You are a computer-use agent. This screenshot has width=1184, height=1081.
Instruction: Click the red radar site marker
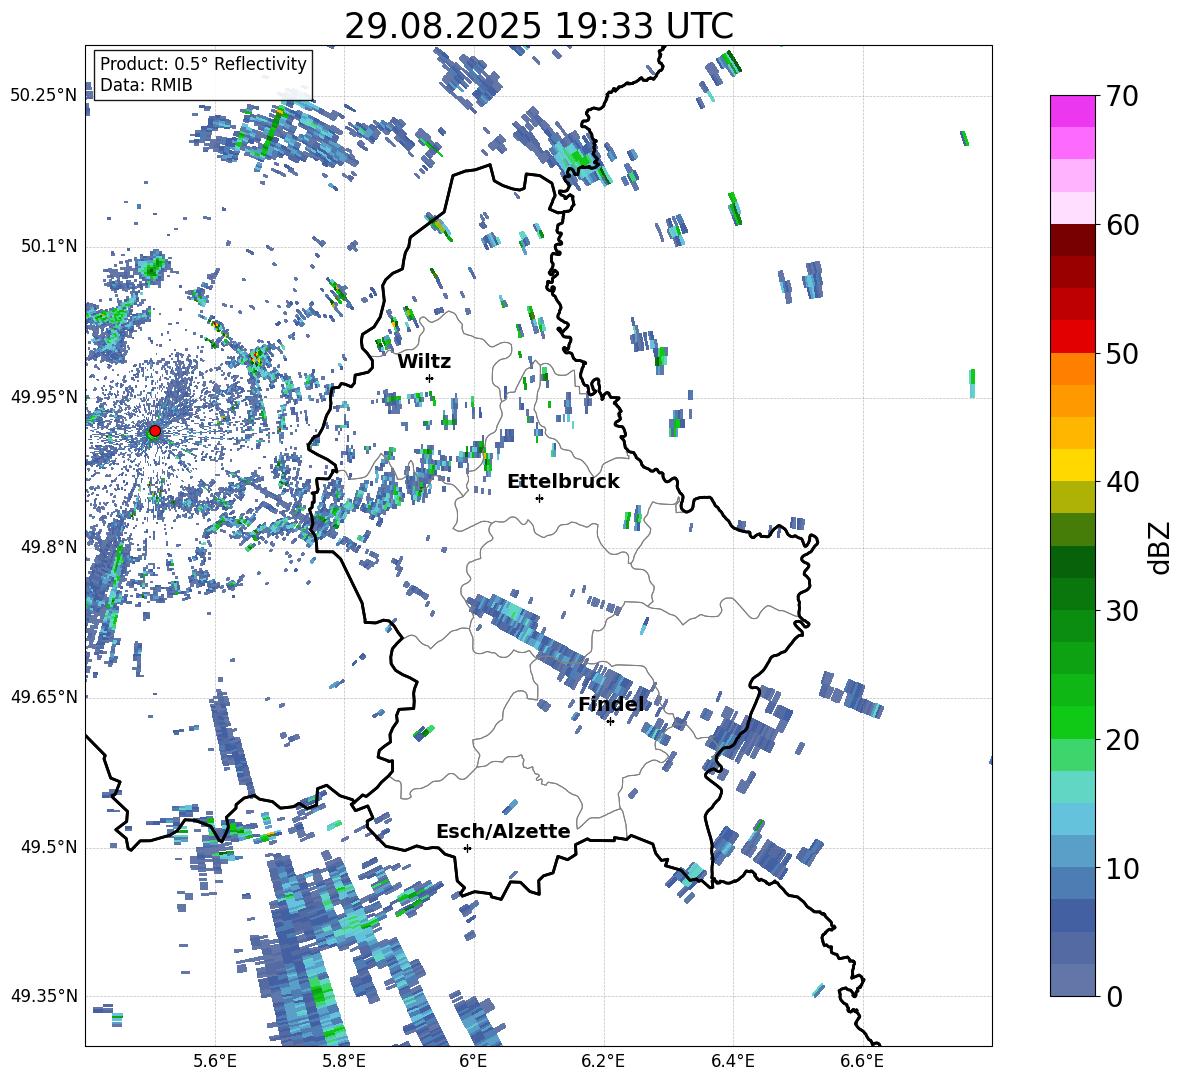(155, 430)
